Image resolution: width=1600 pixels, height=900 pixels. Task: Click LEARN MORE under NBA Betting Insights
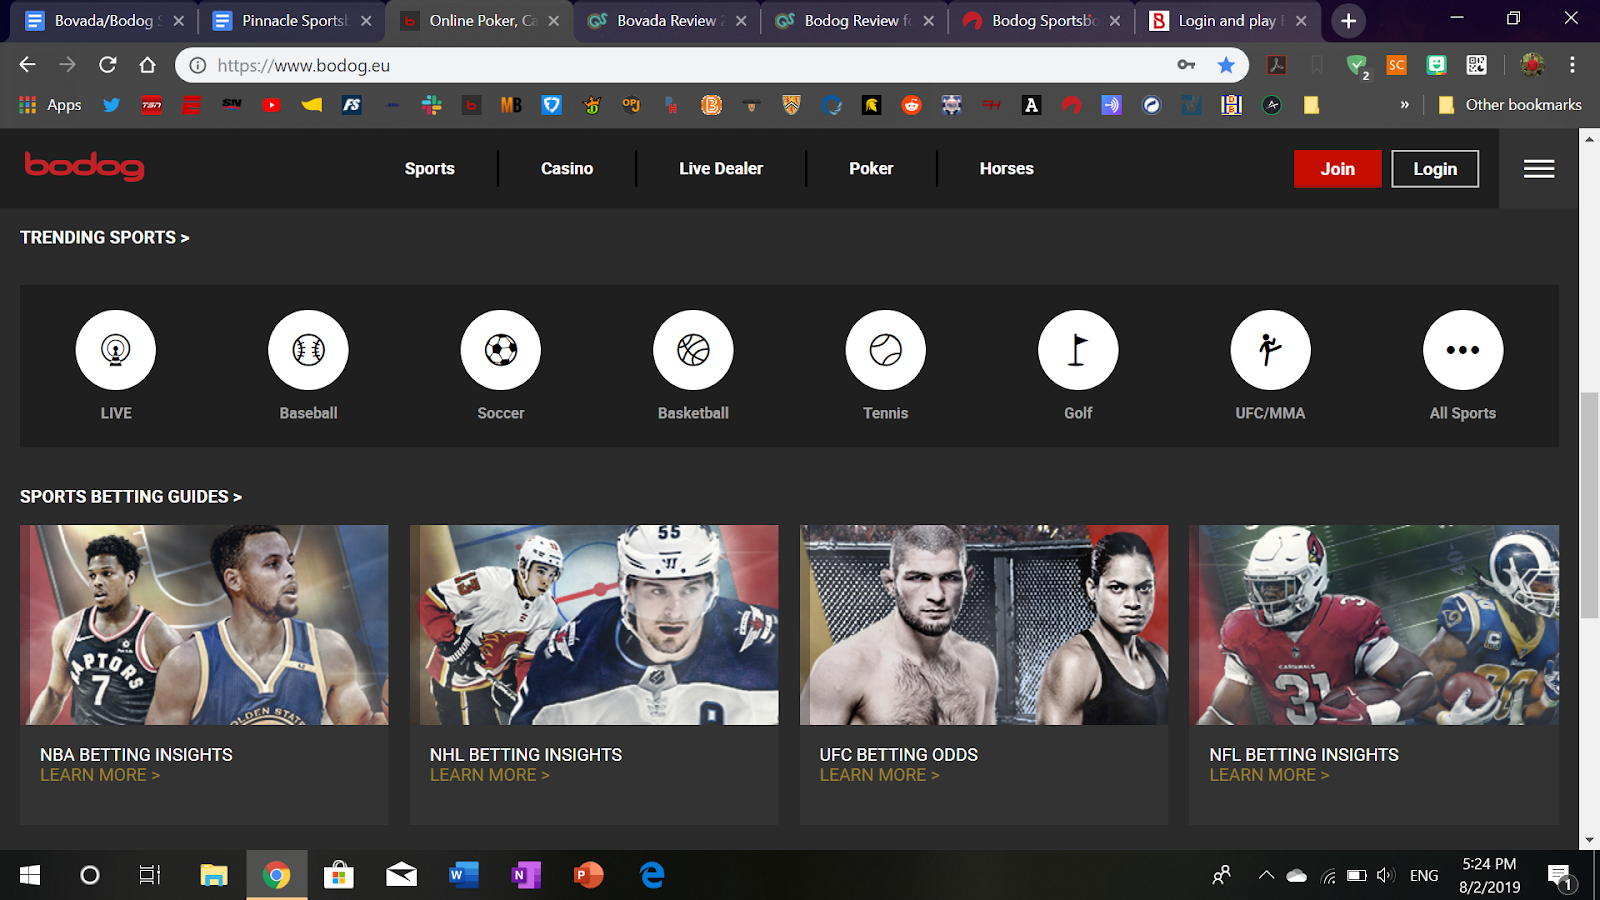pyautogui.click(x=100, y=775)
